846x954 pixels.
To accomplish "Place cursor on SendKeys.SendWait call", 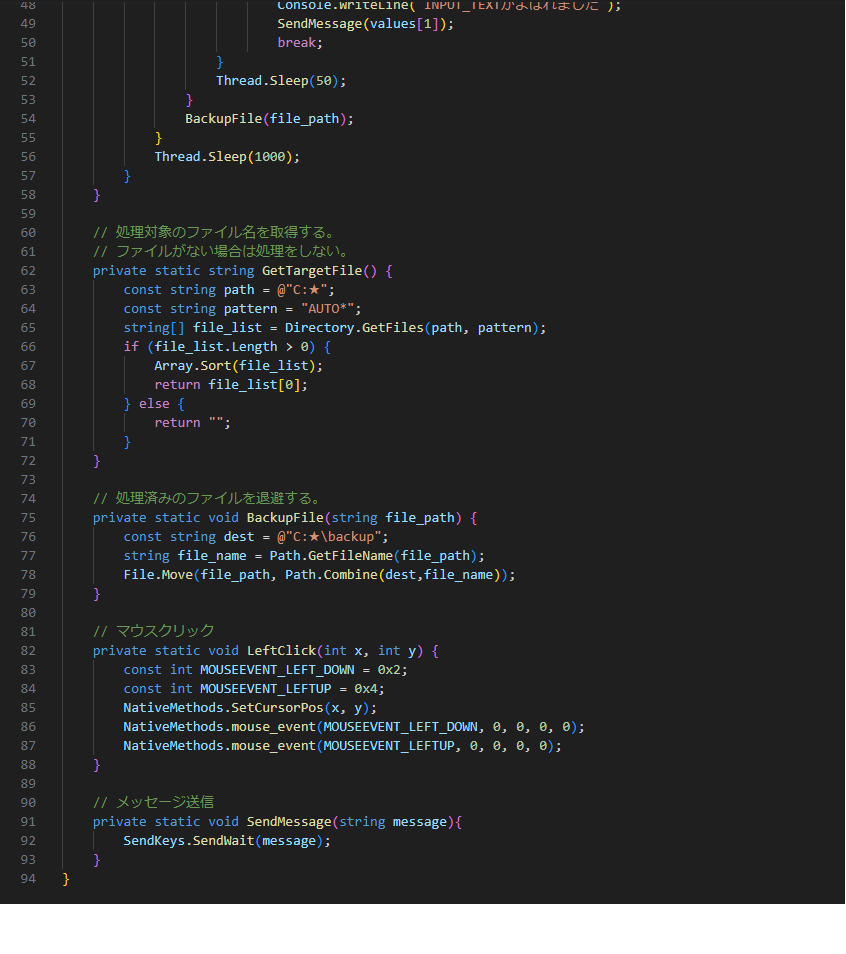I will 188,841.
